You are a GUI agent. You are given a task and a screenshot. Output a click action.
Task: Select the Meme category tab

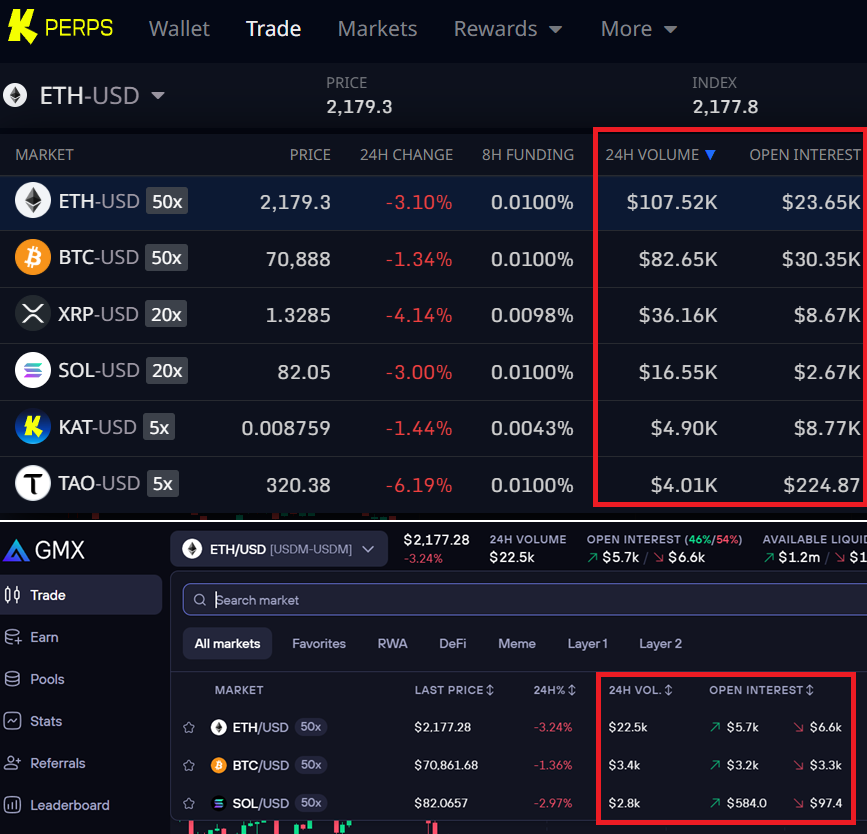pos(516,644)
